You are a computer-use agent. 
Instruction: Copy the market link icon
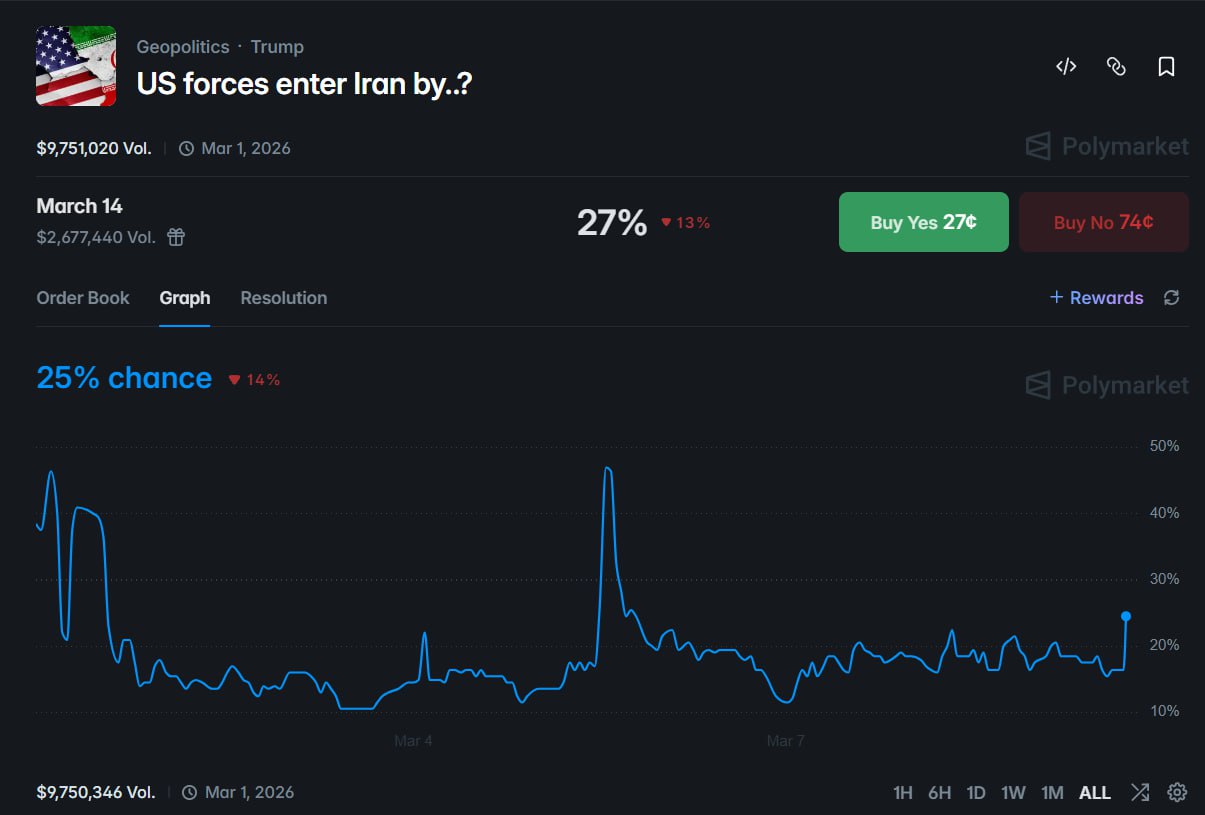(x=1116, y=66)
